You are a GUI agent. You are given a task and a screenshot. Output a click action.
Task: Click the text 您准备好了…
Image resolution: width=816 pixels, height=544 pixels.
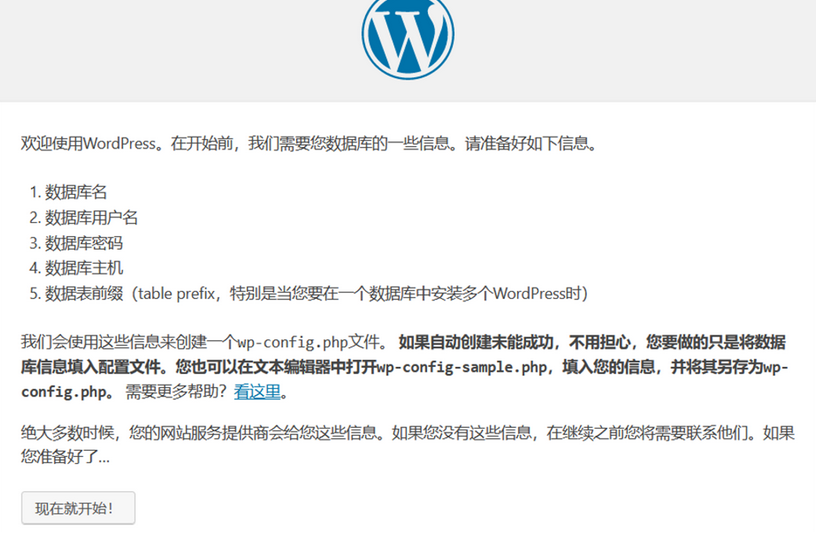pos(66,457)
